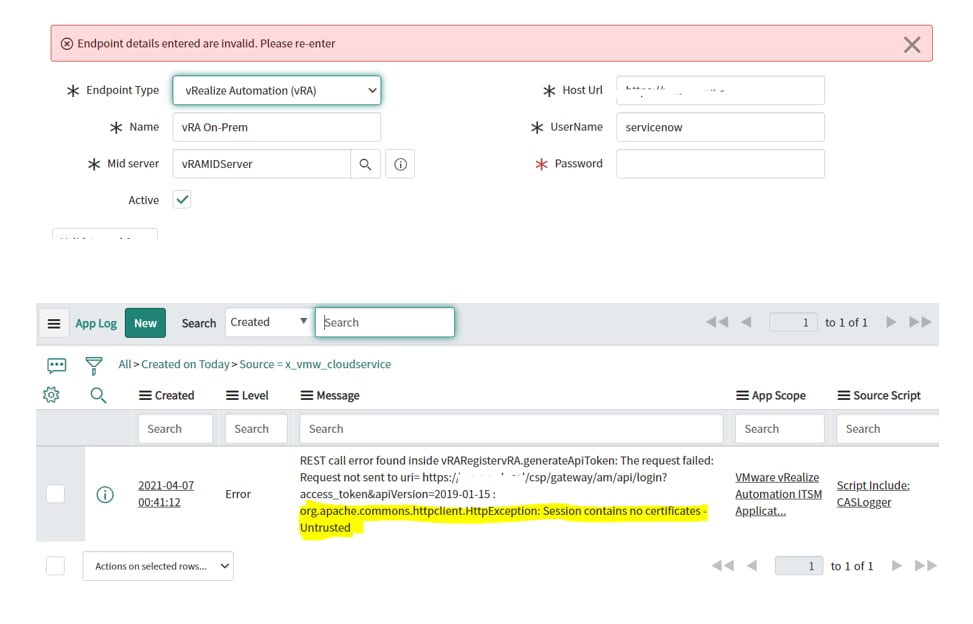Click the list search magnifier icon
The height and width of the screenshot is (624, 973).
click(x=97, y=395)
